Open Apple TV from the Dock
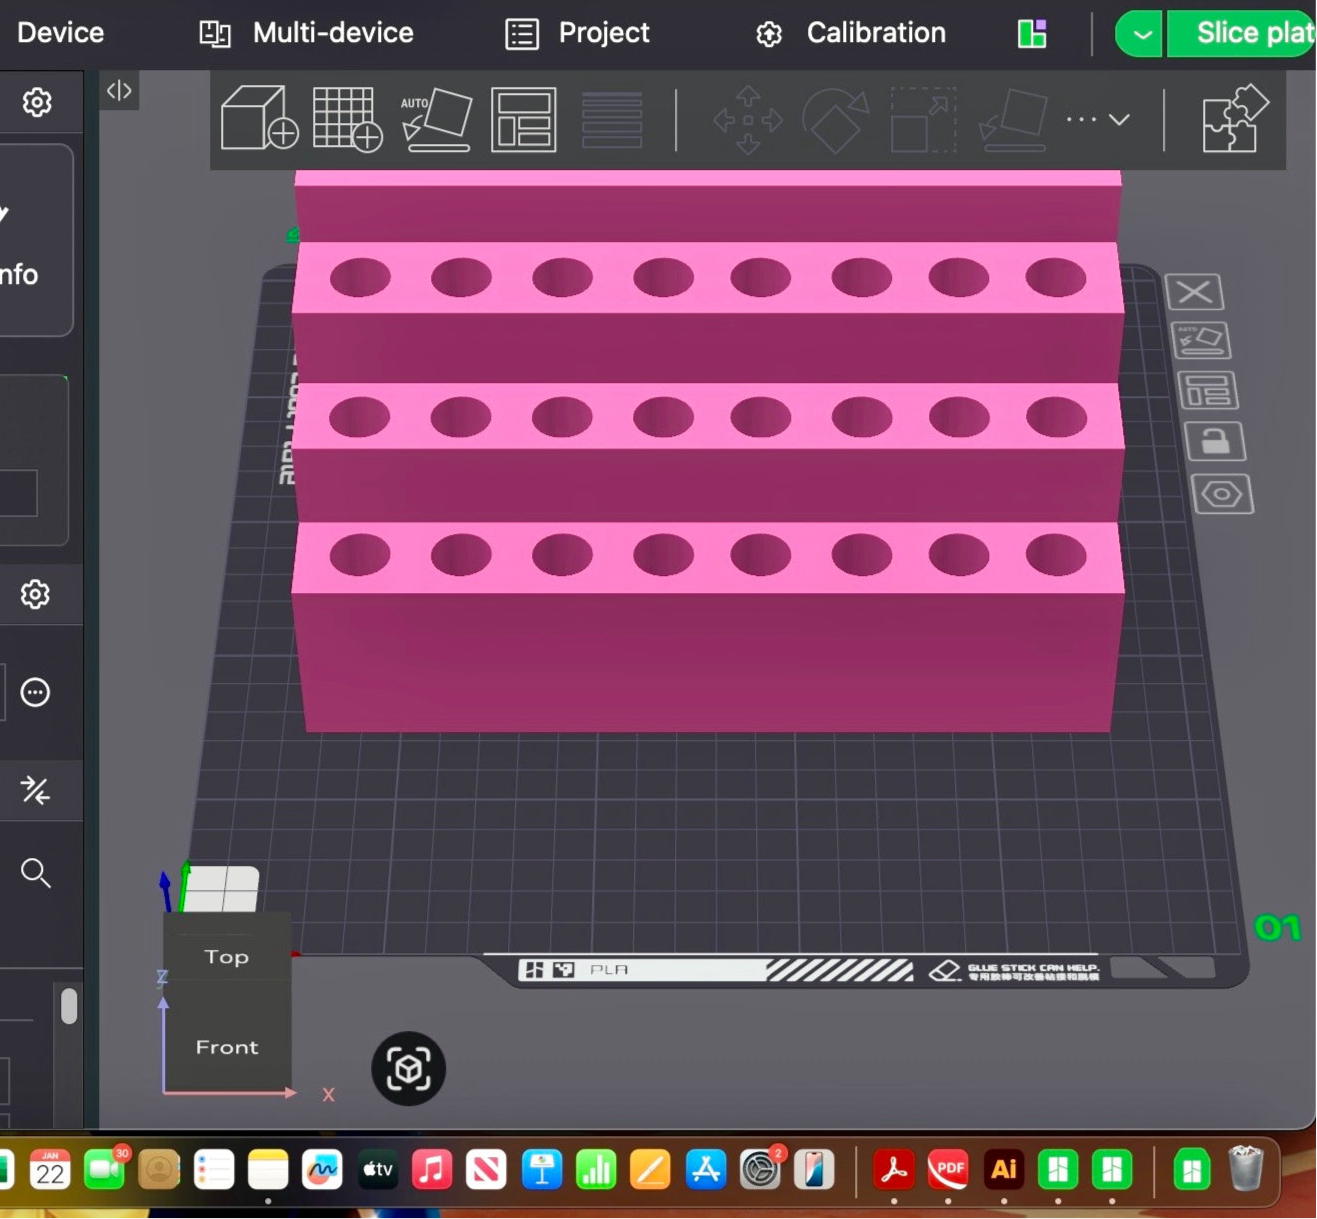 coord(378,1169)
